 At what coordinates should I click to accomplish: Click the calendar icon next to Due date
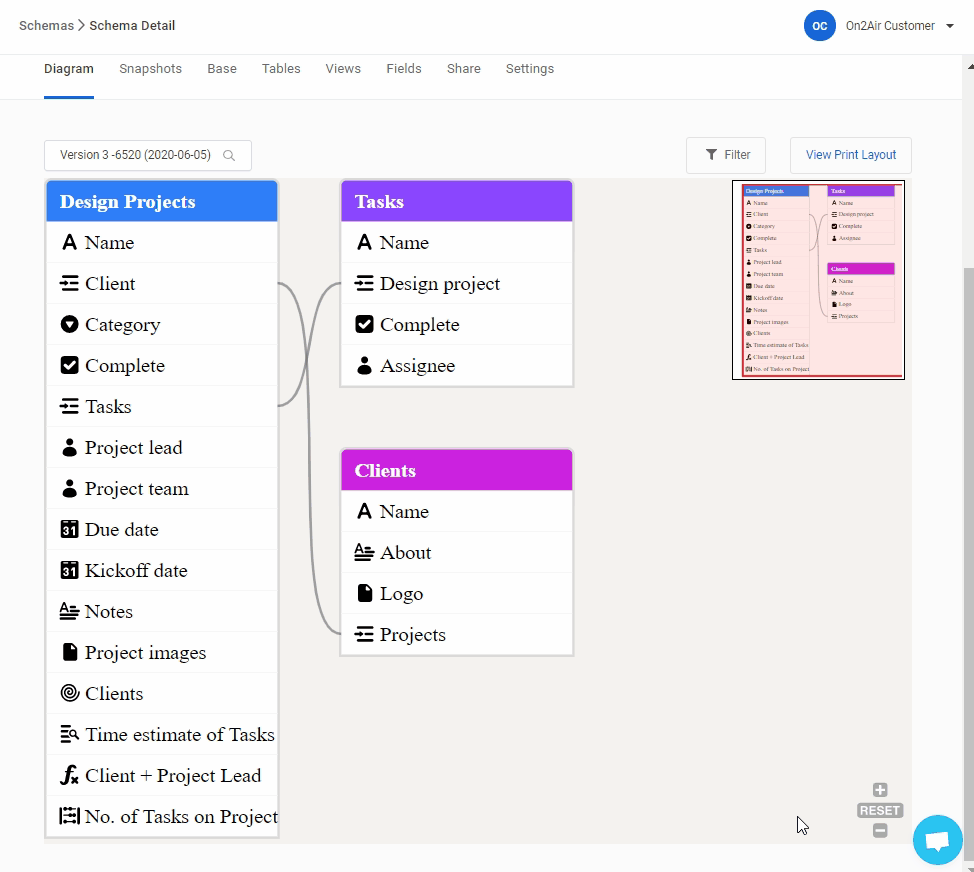[69, 530]
